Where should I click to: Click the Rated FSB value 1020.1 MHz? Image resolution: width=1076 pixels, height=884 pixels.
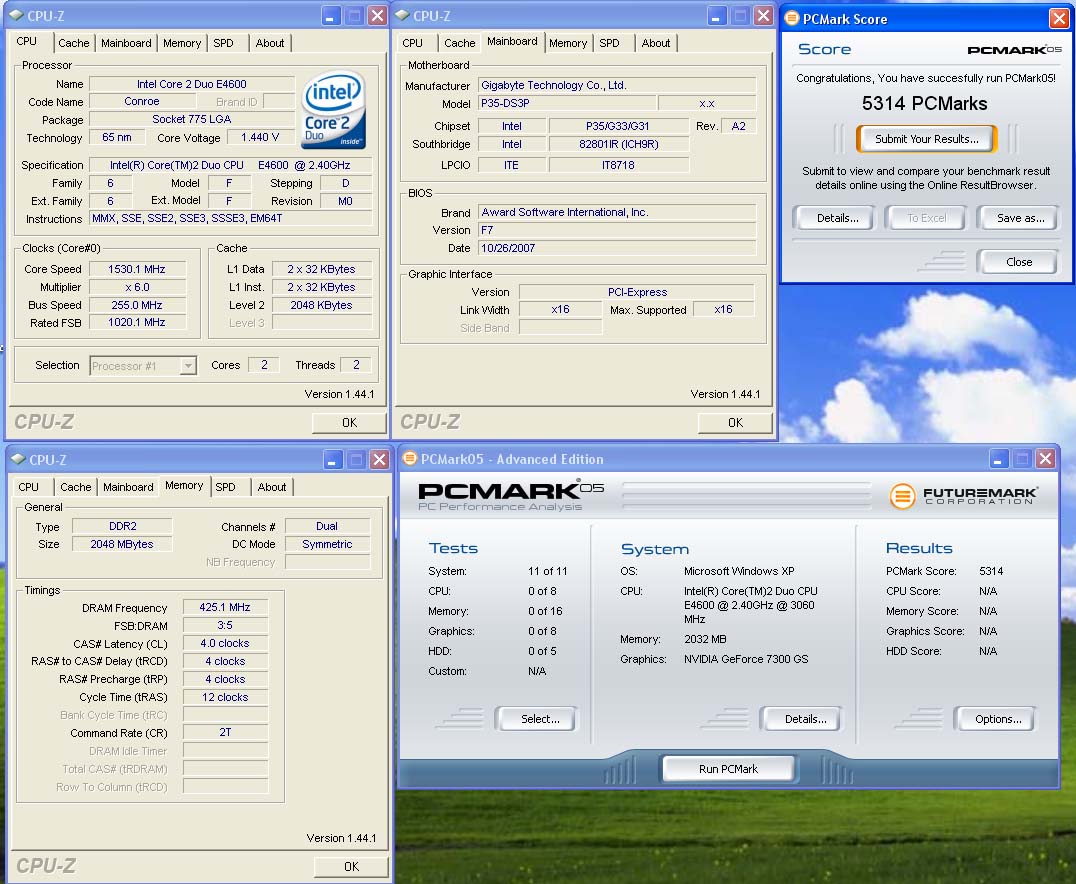137,322
